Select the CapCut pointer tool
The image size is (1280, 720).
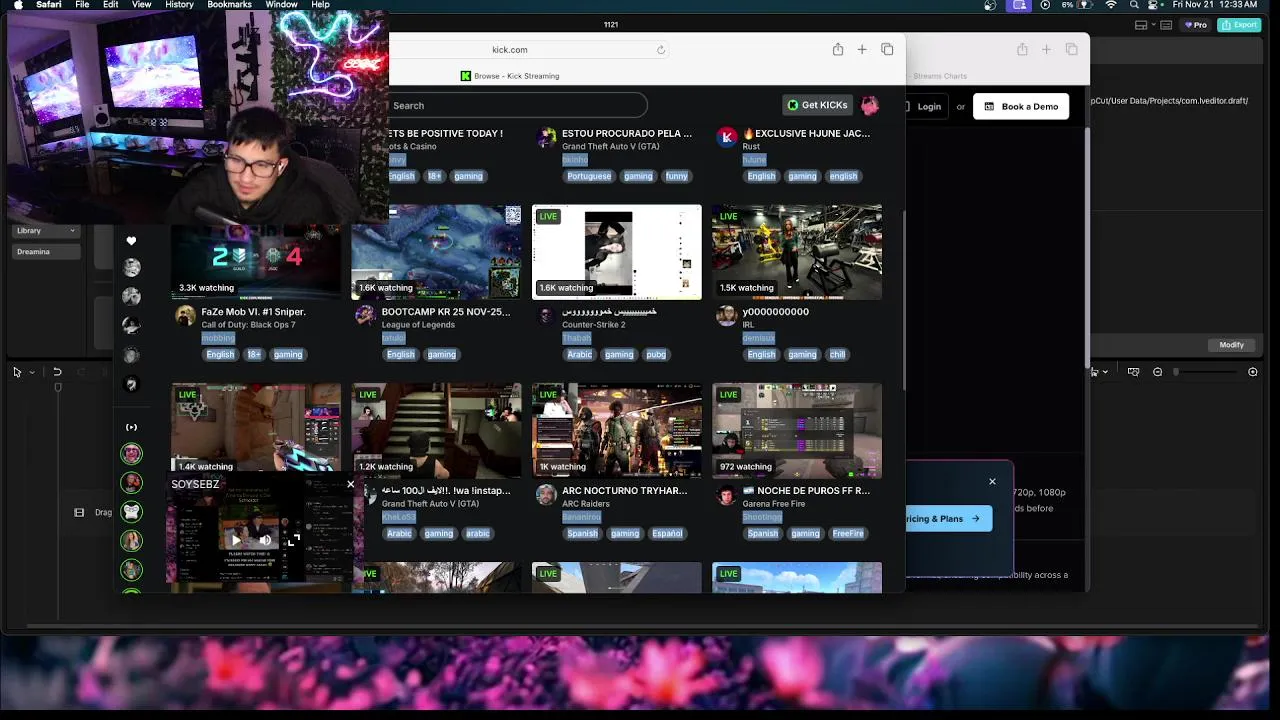point(17,372)
